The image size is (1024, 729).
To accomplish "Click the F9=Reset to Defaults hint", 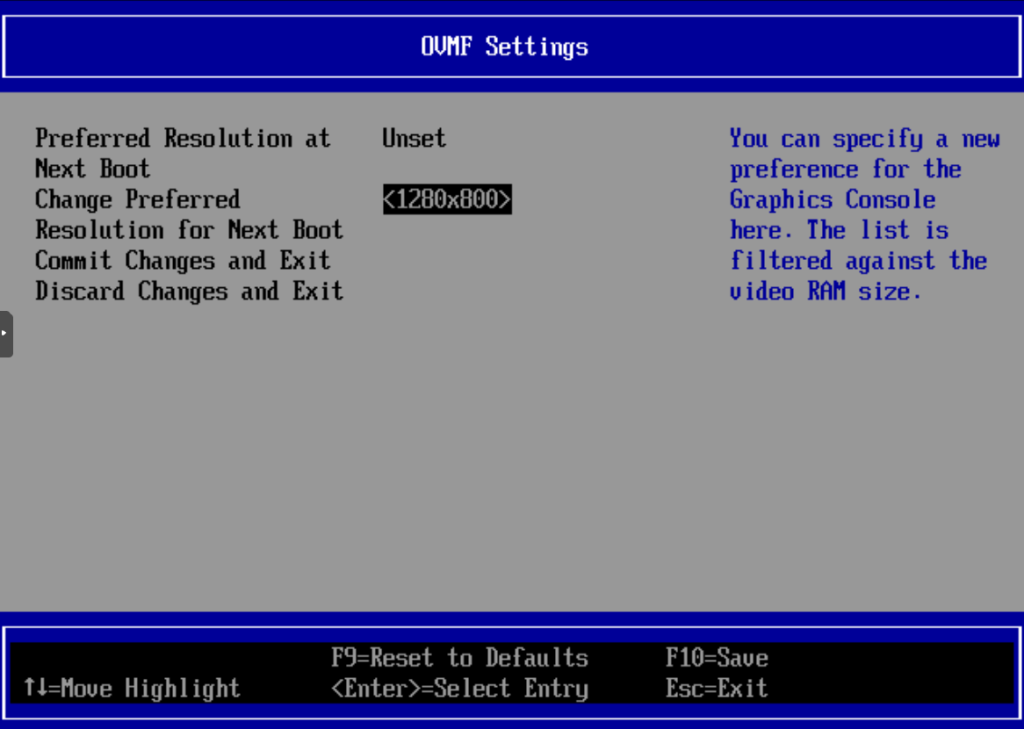I will click(460, 658).
